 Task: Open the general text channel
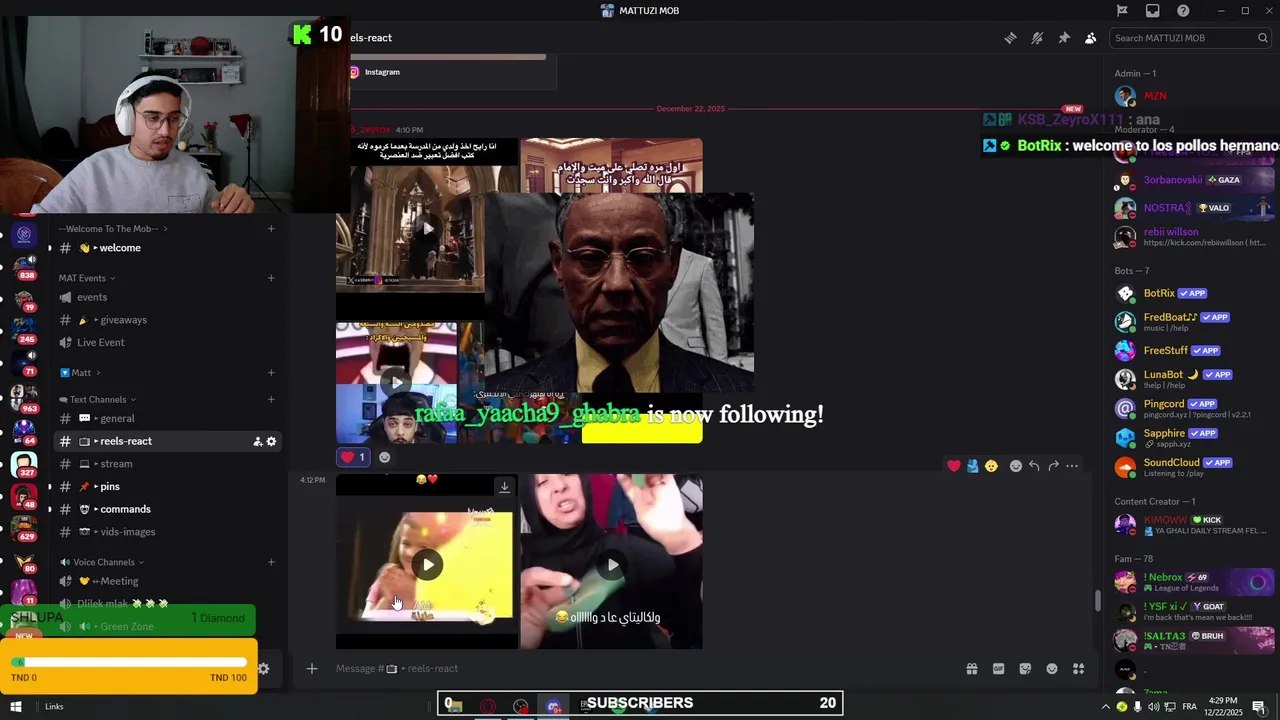[x=167, y=418]
